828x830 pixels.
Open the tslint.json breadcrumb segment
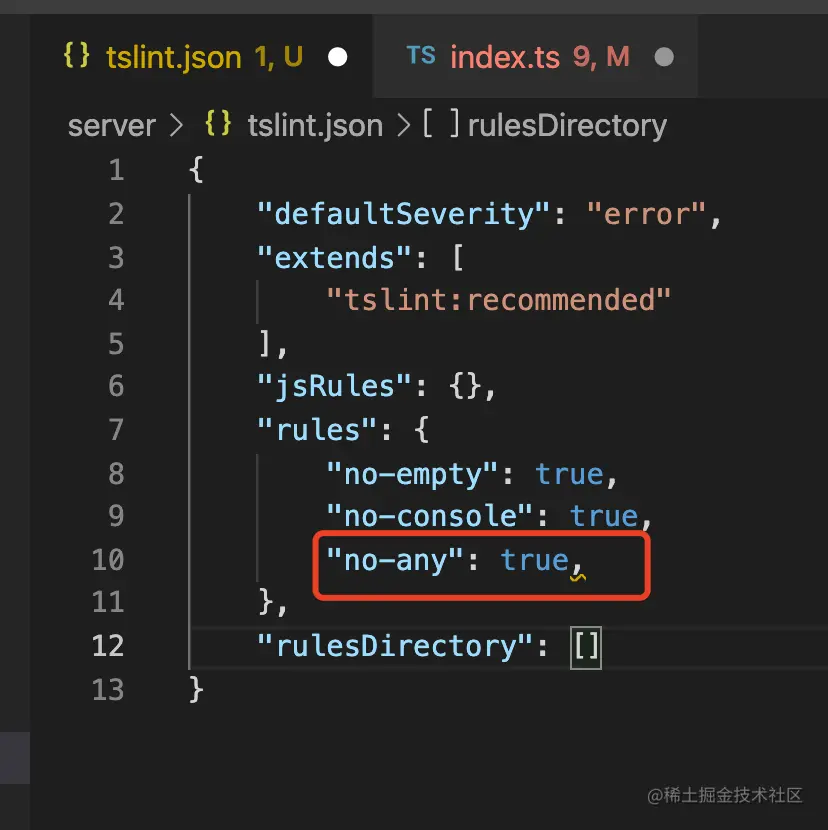(315, 126)
